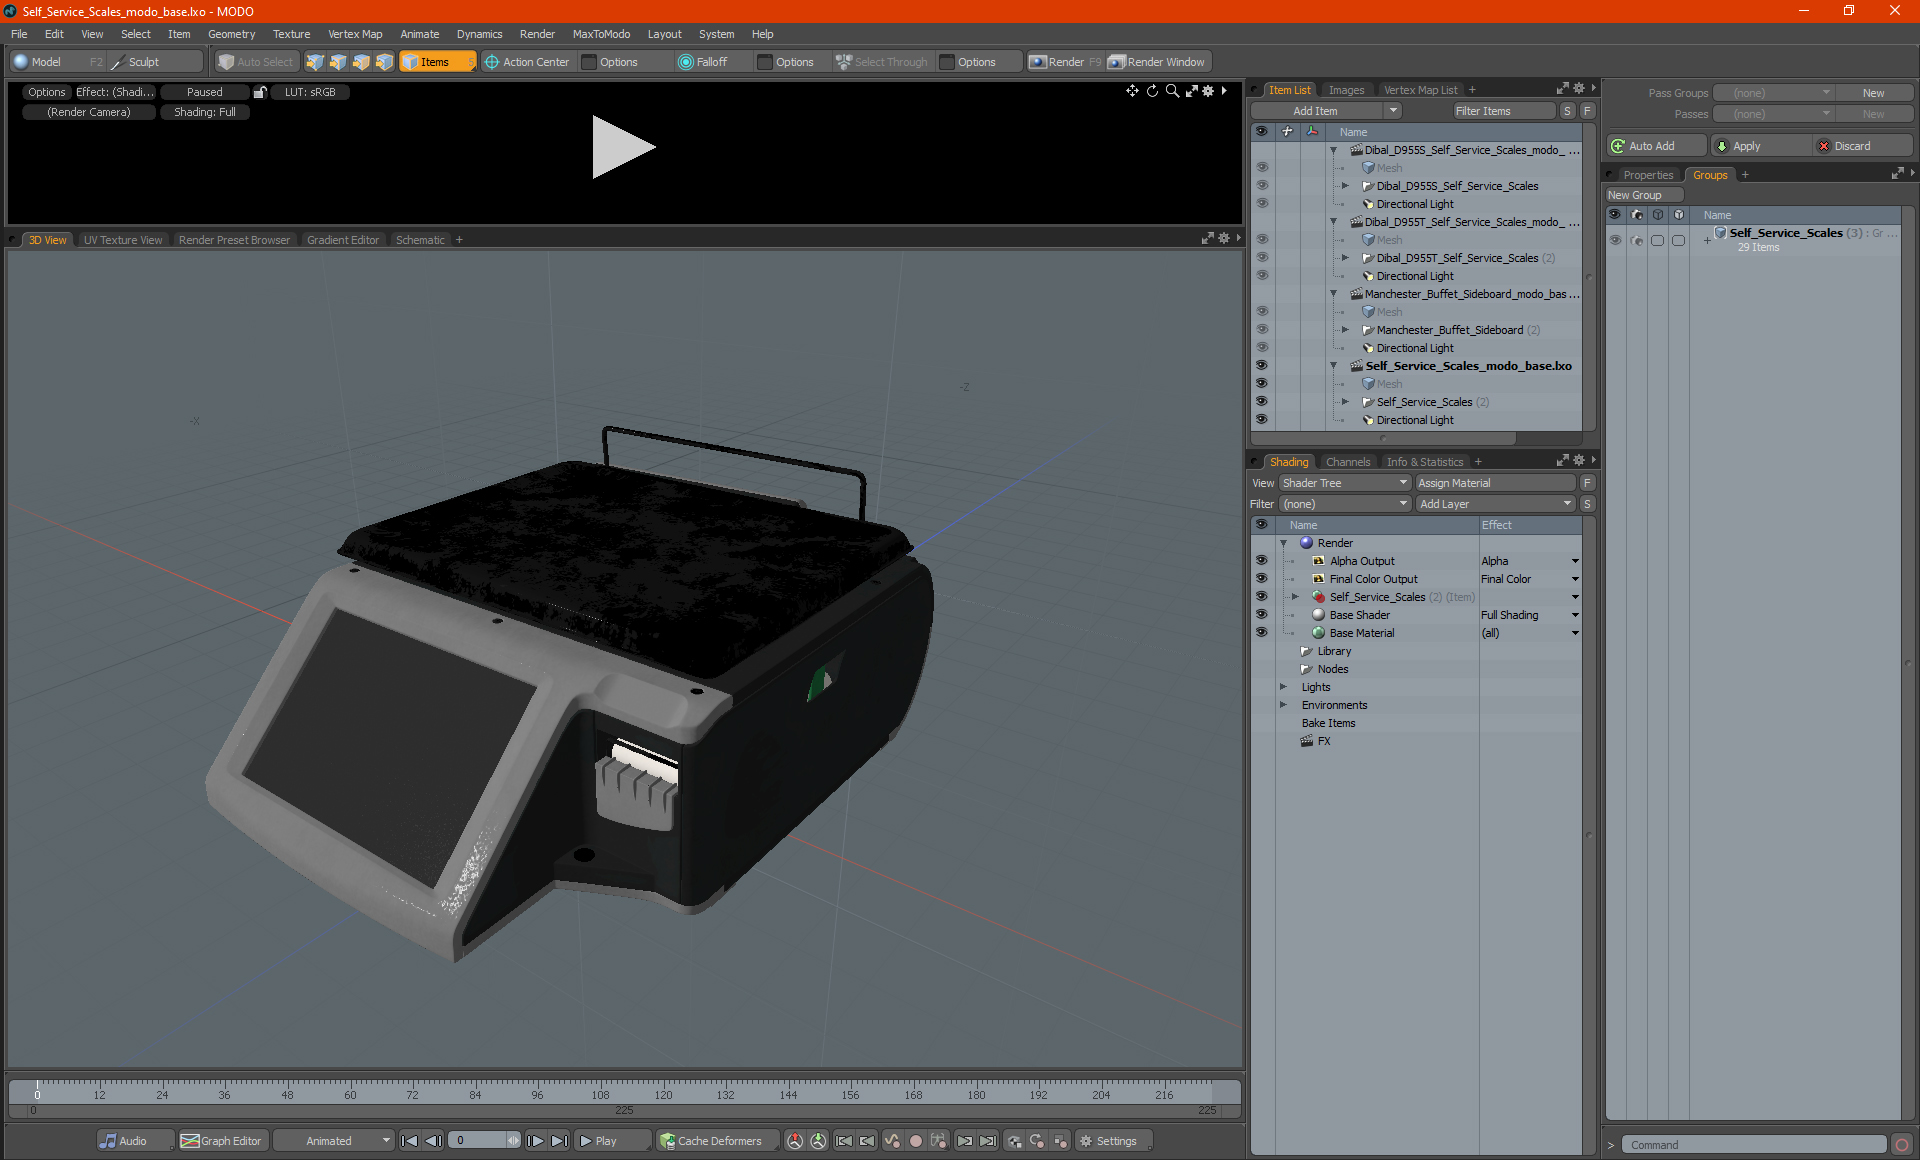
Task: Collapse the Render shader tree node
Action: coord(1283,543)
